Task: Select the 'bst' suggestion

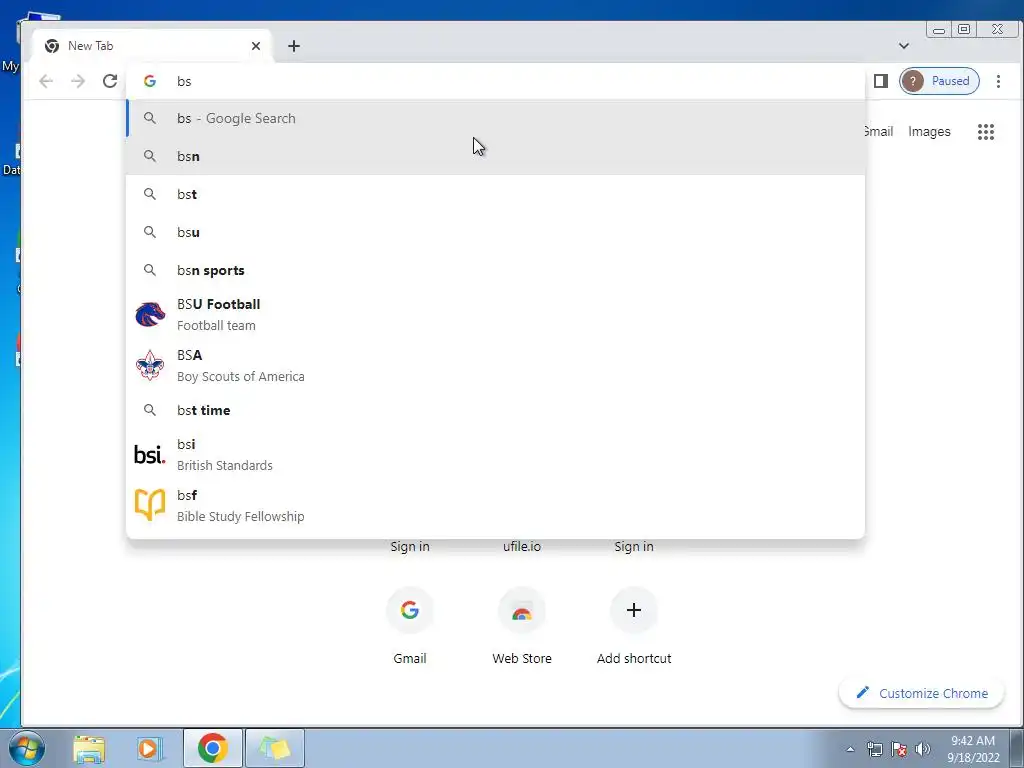Action: pos(495,194)
